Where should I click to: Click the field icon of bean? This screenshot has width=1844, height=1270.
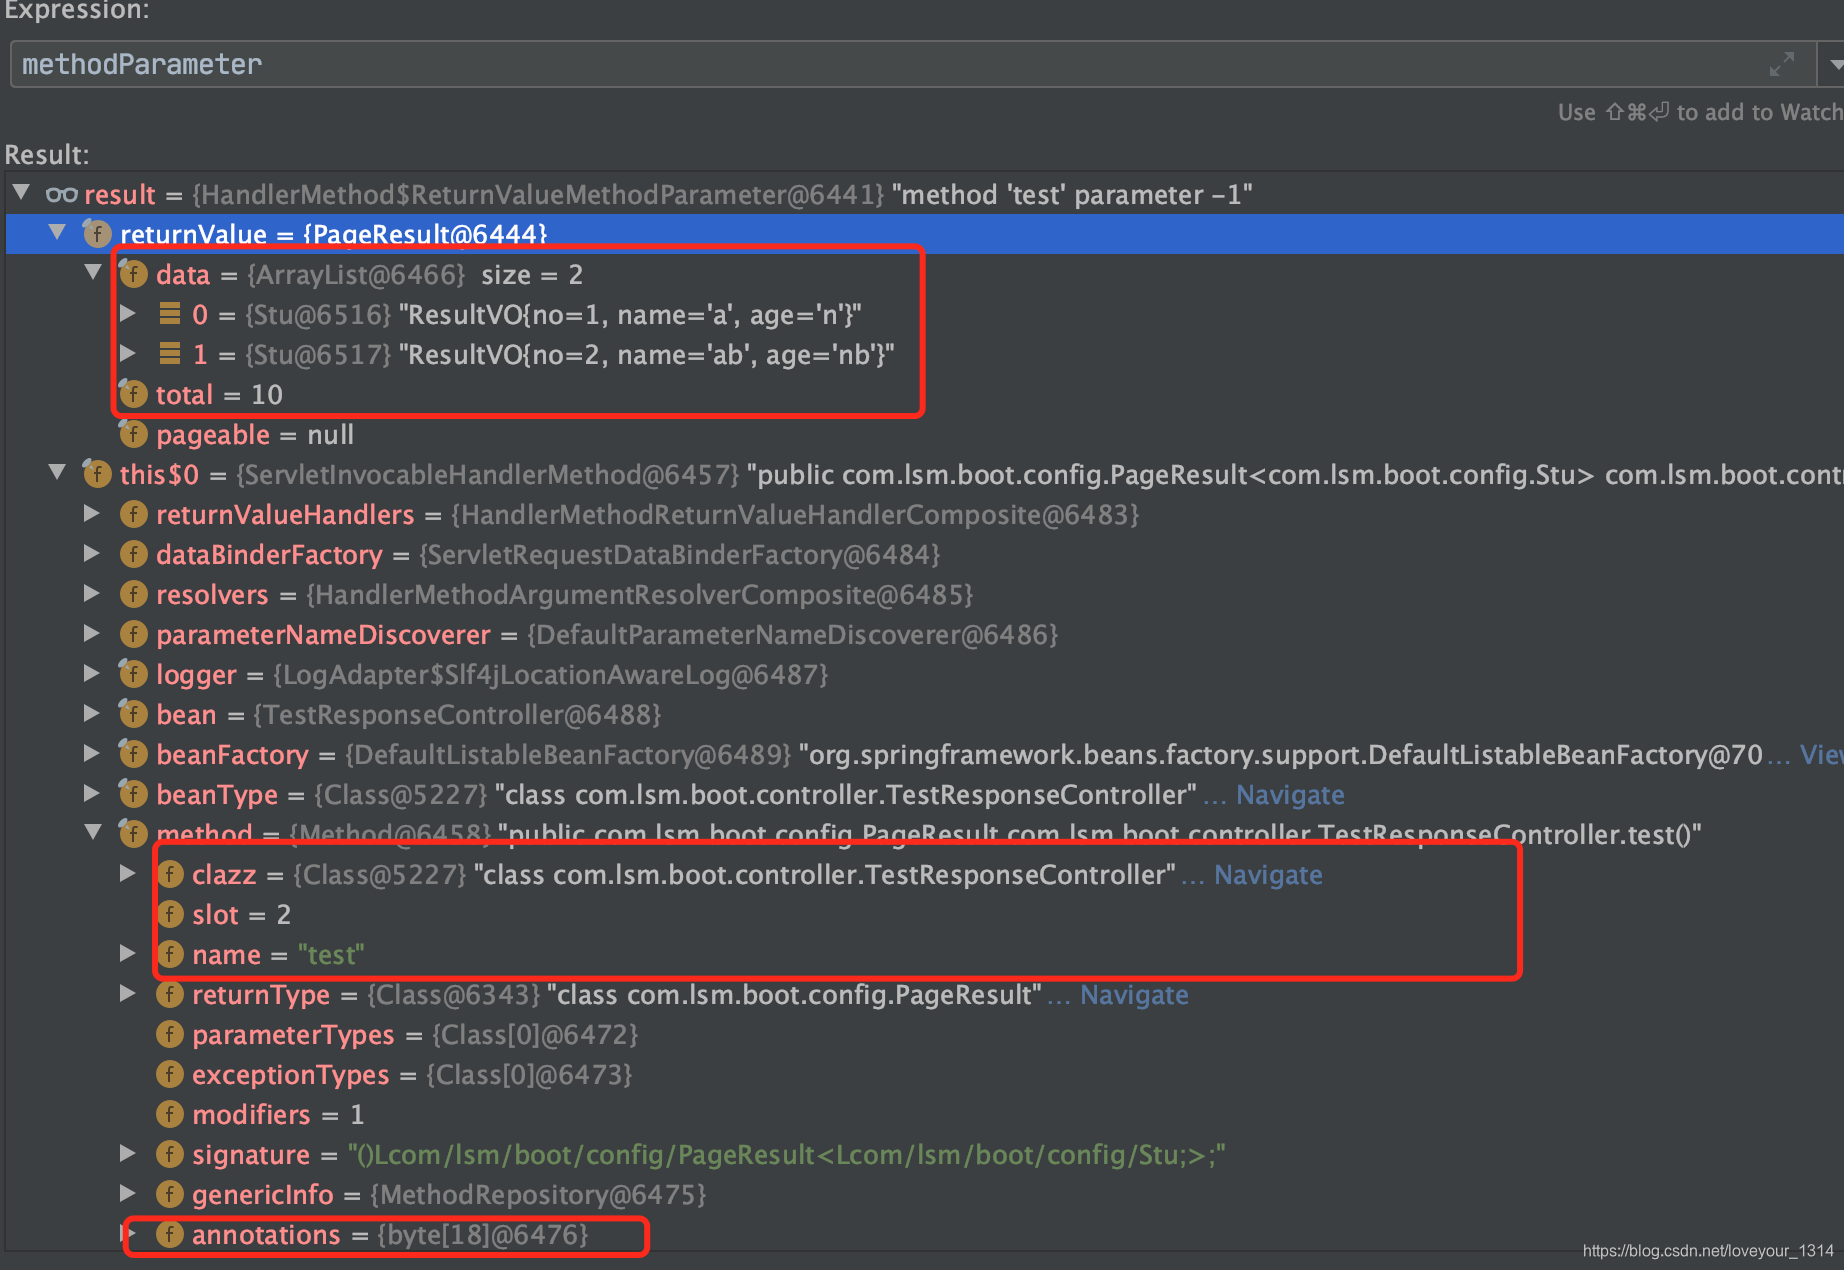133,713
